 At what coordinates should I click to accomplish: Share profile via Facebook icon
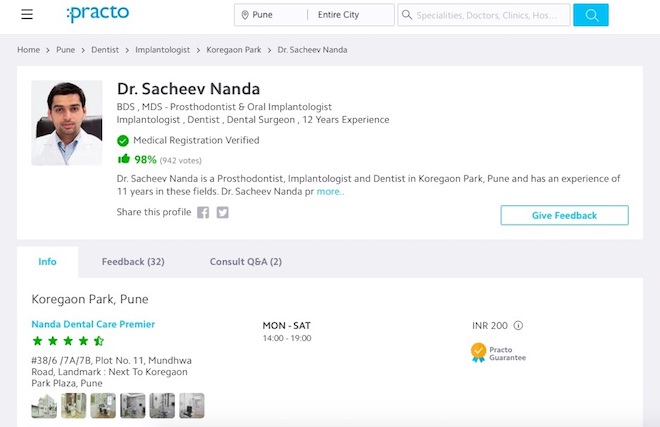pyautogui.click(x=203, y=212)
